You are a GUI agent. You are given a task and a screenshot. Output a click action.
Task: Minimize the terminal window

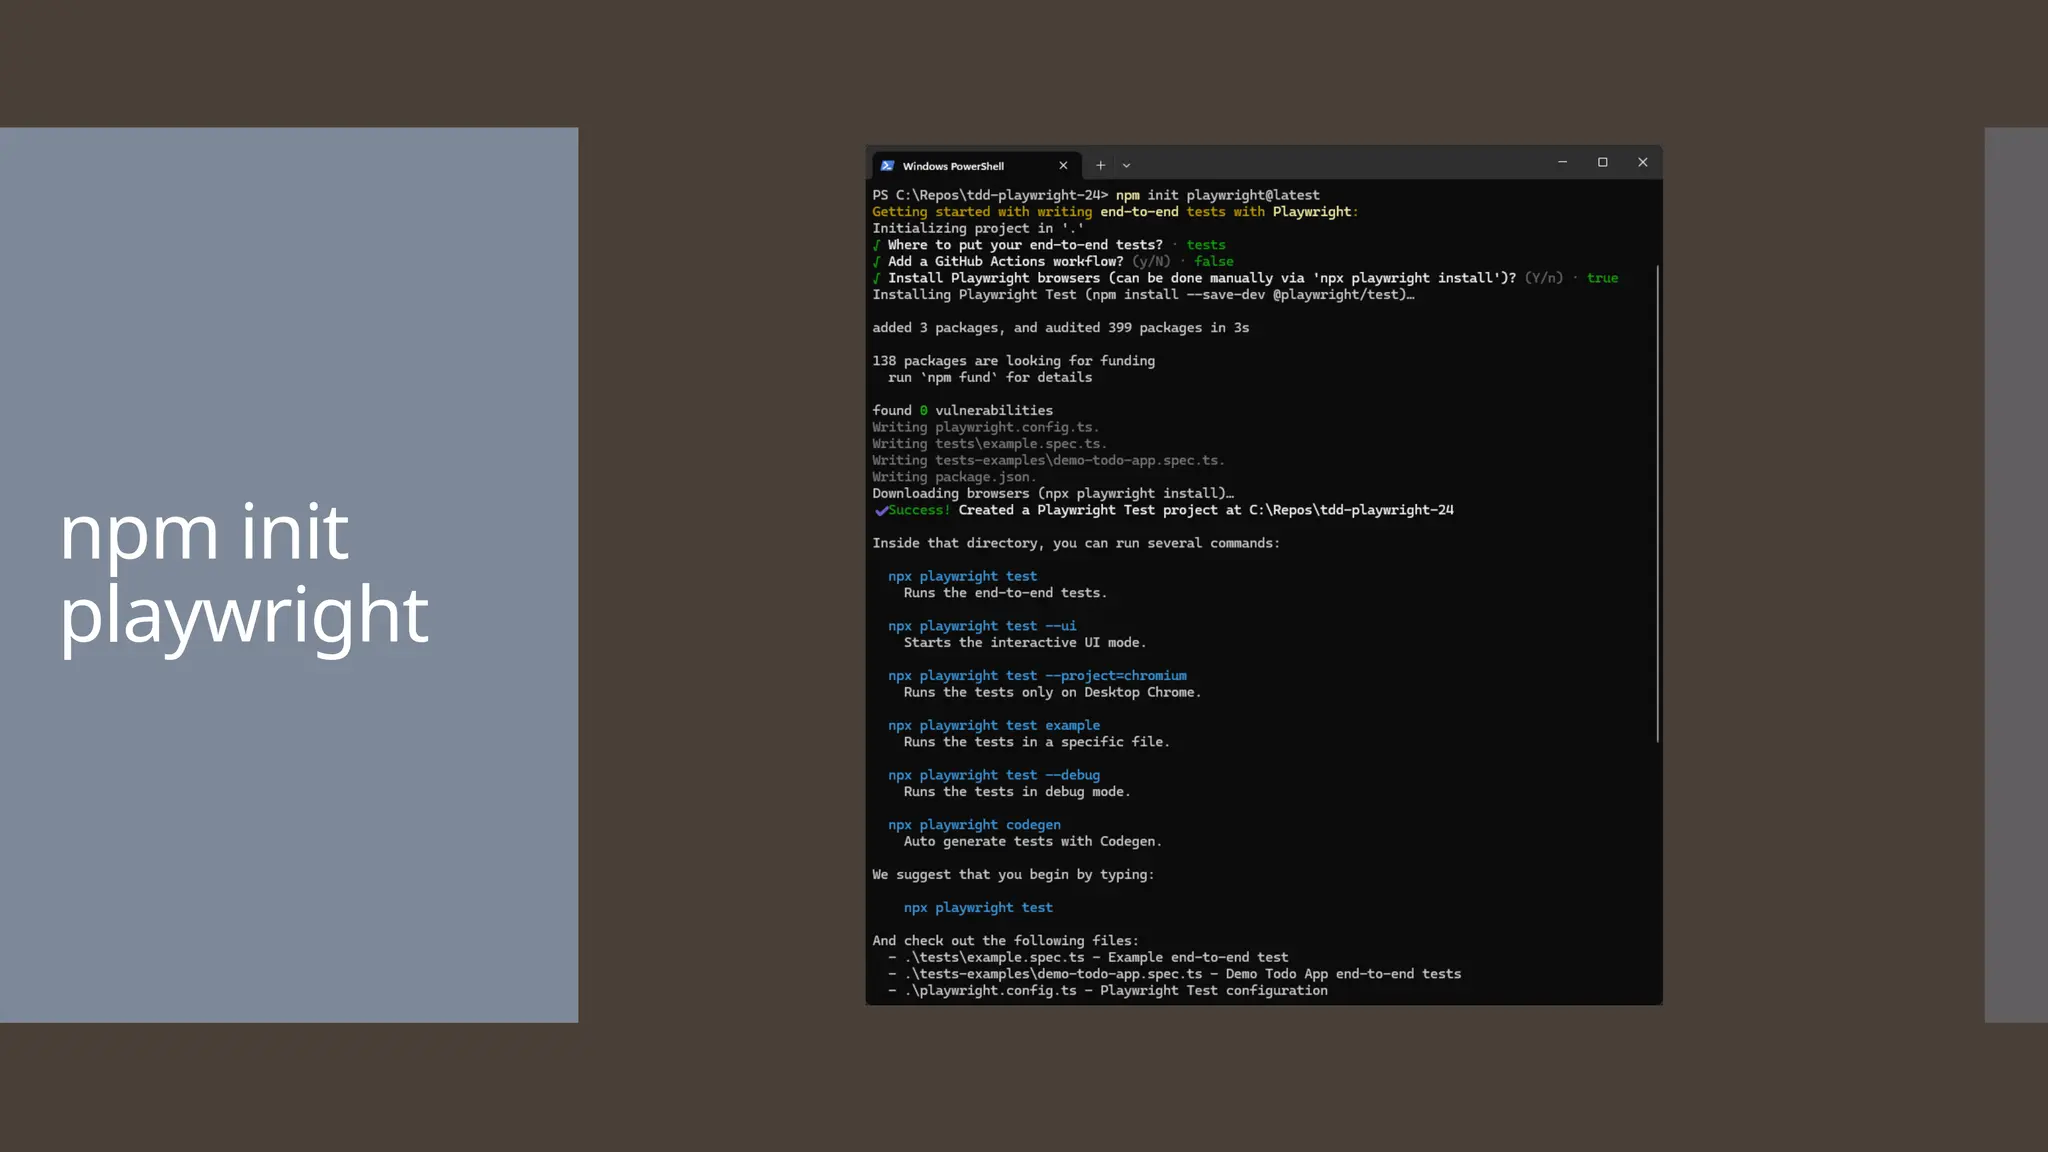[1562, 162]
